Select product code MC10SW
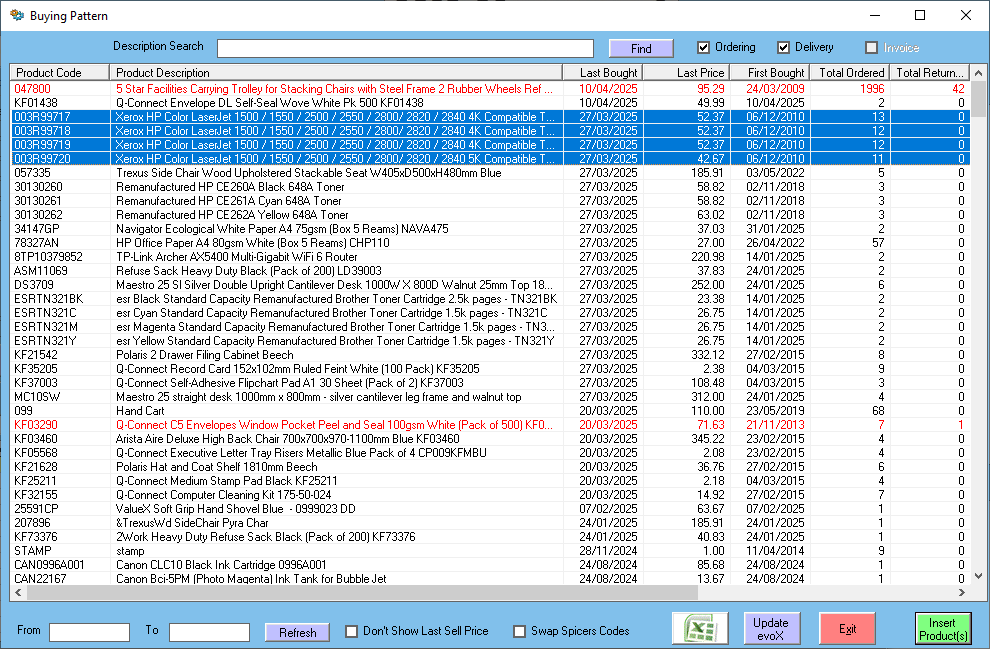Screen dimensions: 990x649 tap(490, 397)
